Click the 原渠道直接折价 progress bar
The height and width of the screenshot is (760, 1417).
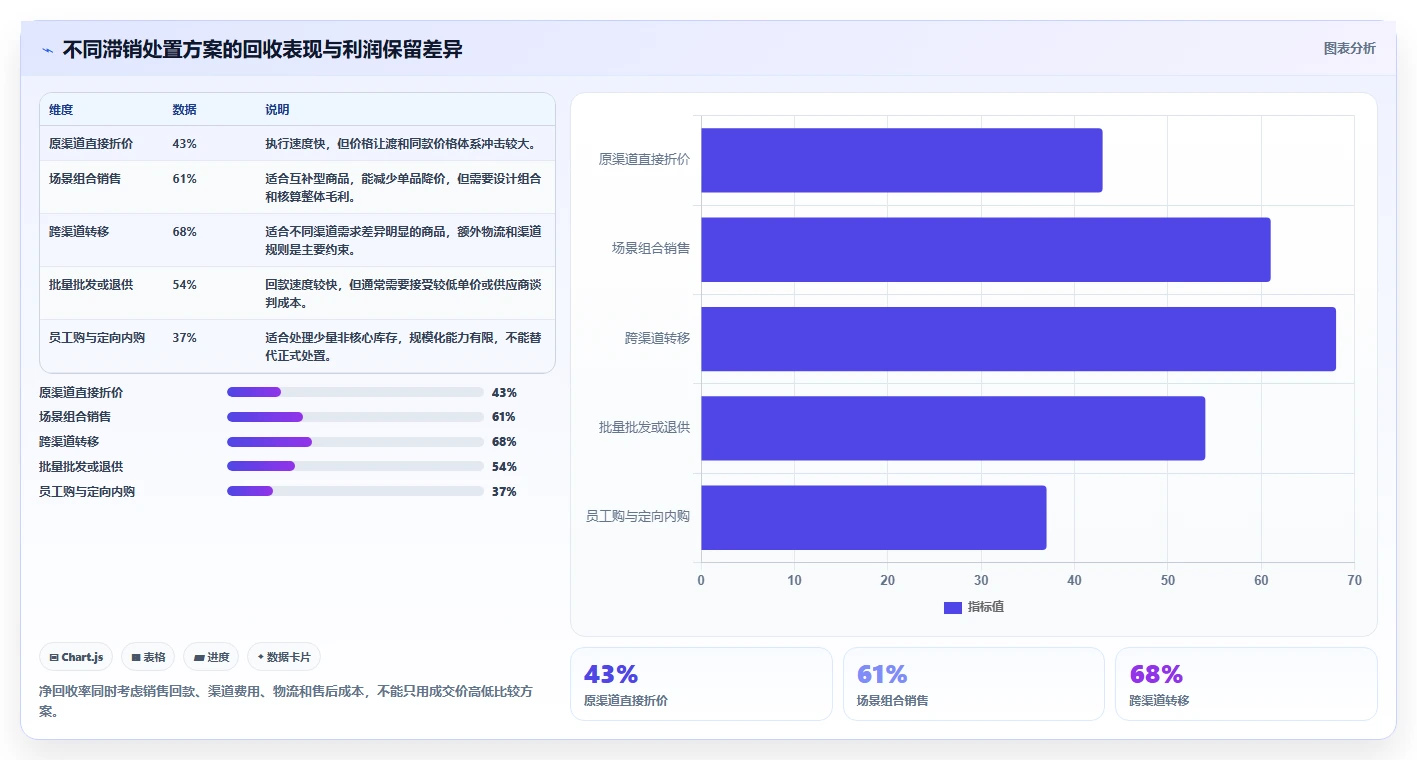click(355, 392)
